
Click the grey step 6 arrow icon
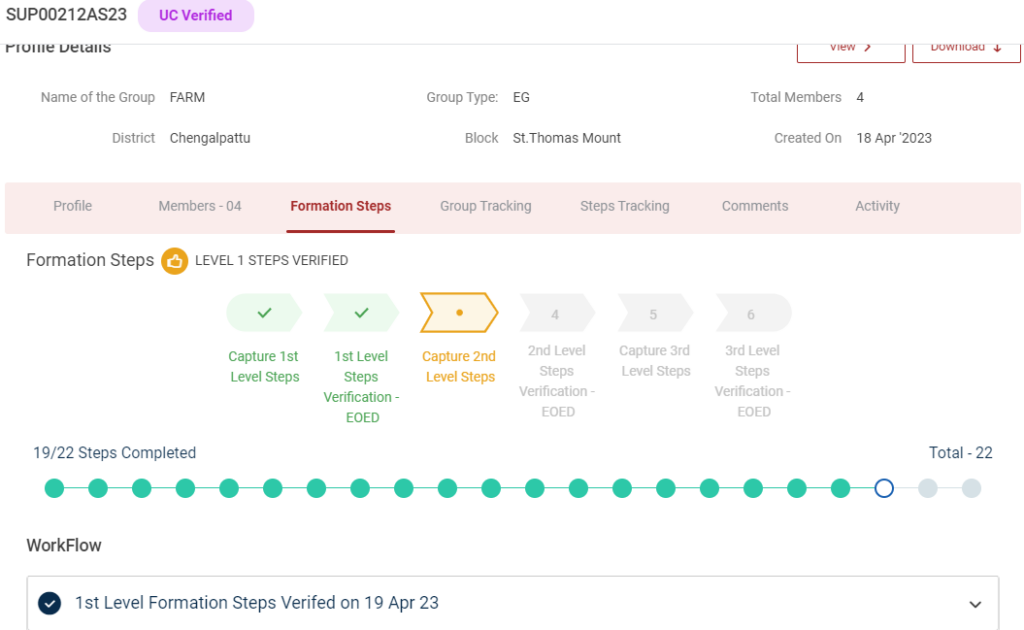pos(752,314)
